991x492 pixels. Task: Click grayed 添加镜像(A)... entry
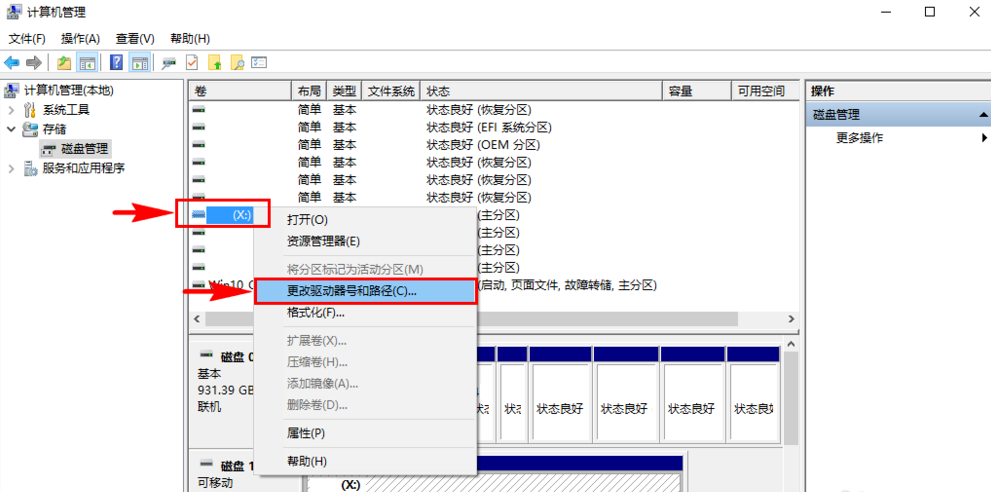365,383
